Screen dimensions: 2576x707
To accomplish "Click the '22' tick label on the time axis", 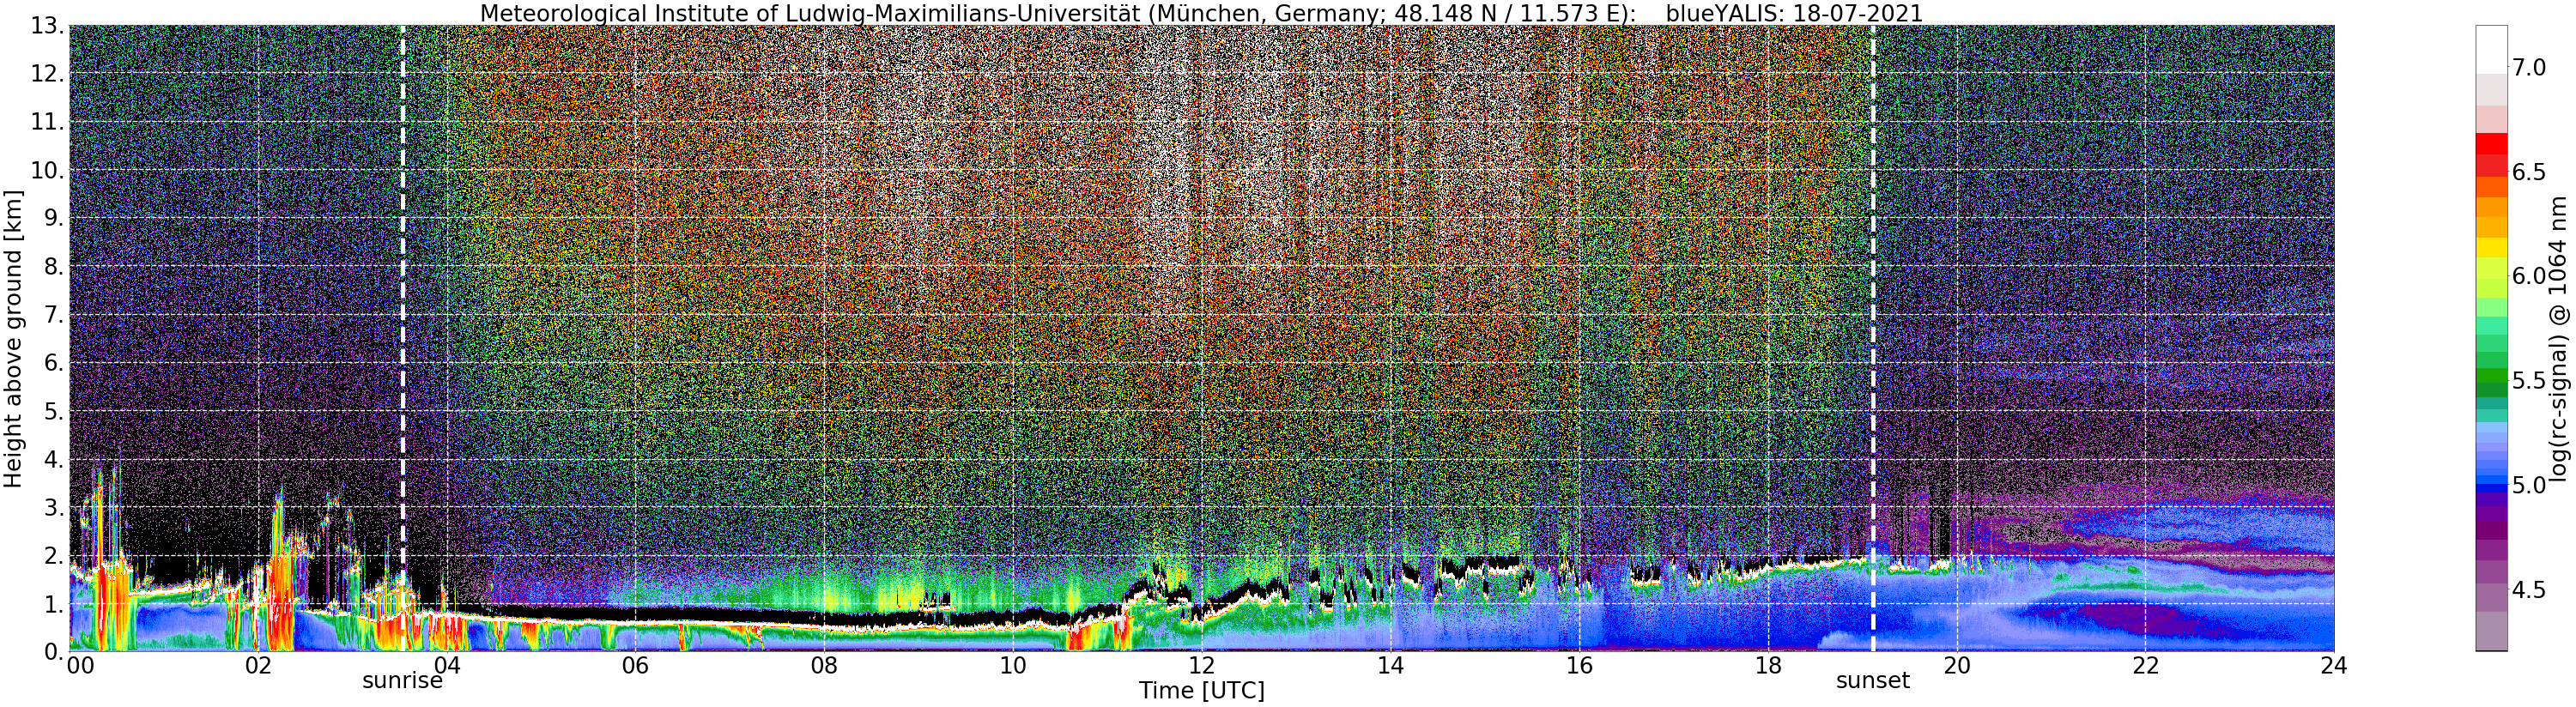I will point(2145,666).
